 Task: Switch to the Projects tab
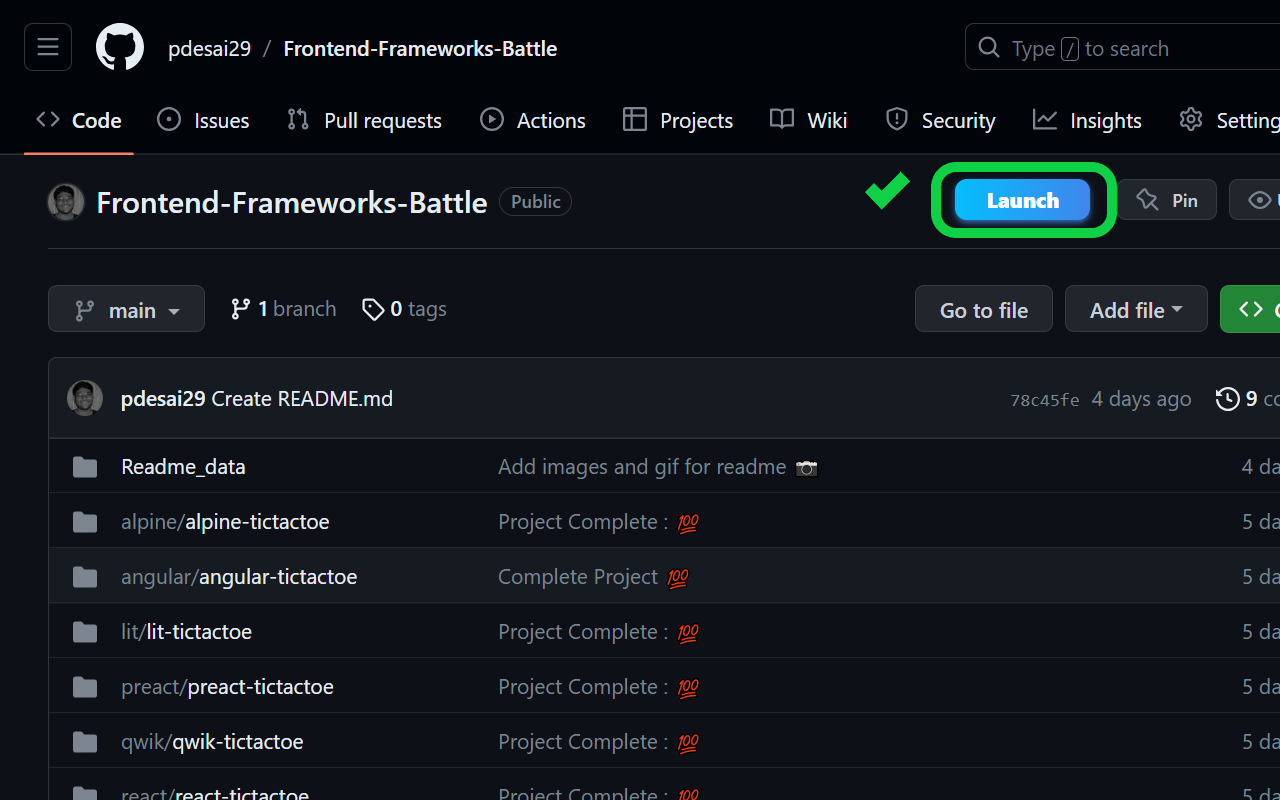click(678, 120)
